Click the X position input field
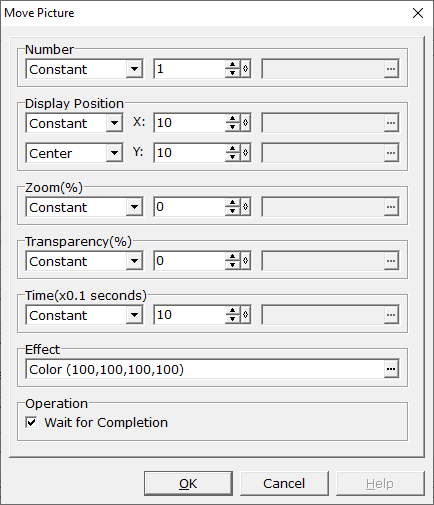Viewport: 434px width, 505px height. [189, 123]
